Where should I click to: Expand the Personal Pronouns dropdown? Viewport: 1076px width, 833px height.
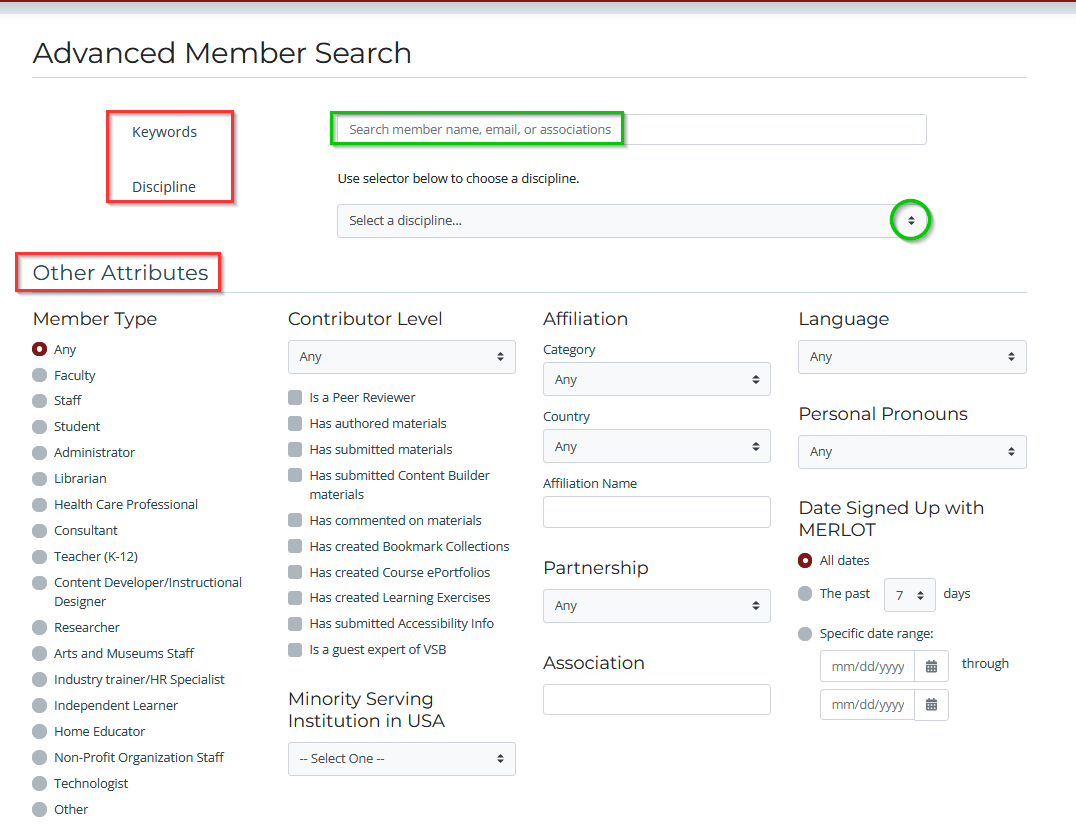tap(911, 452)
